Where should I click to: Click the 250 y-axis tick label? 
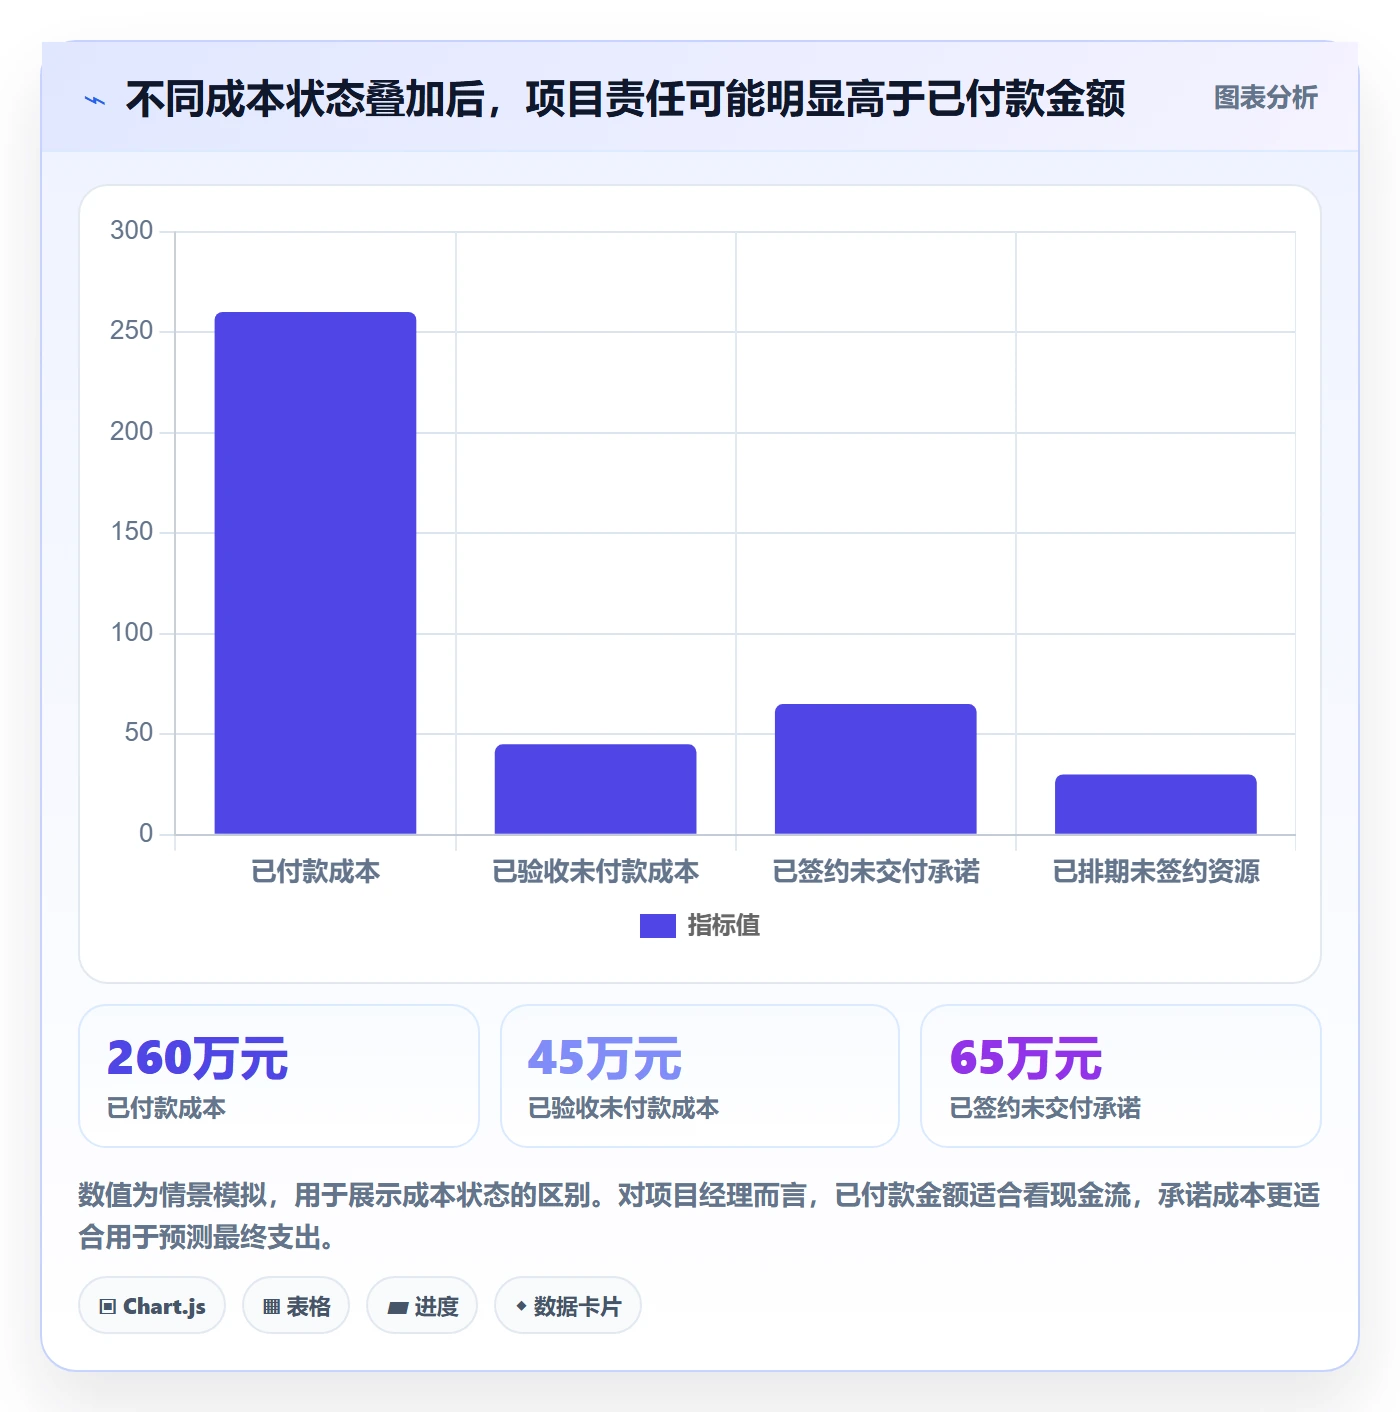click(x=132, y=331)
